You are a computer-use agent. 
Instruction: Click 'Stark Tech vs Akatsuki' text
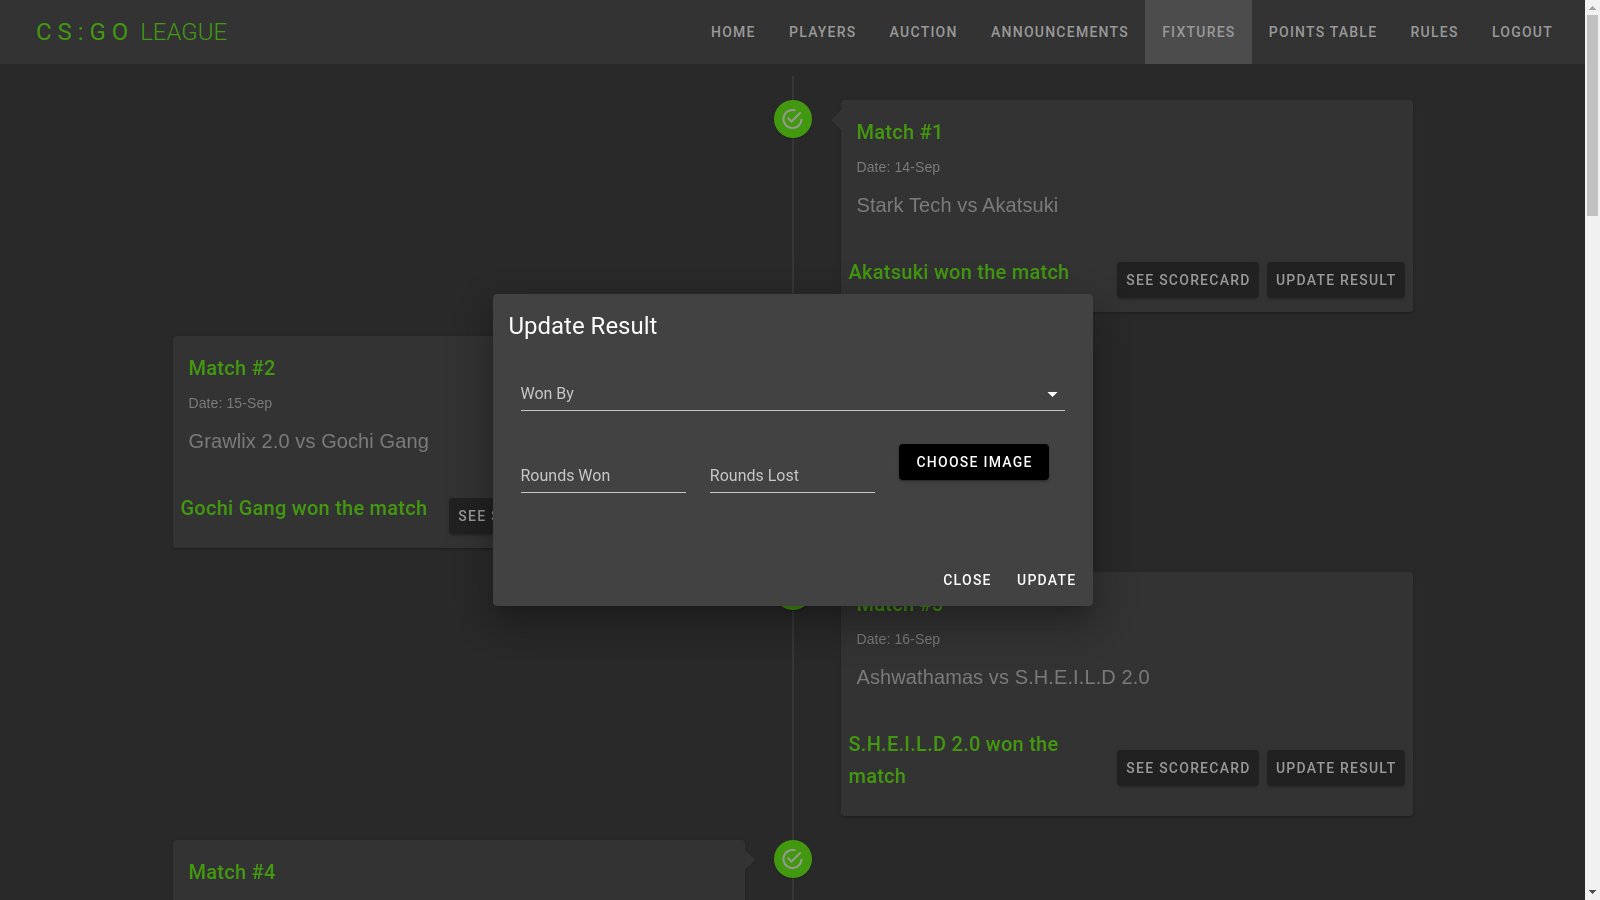pos(957,205)
